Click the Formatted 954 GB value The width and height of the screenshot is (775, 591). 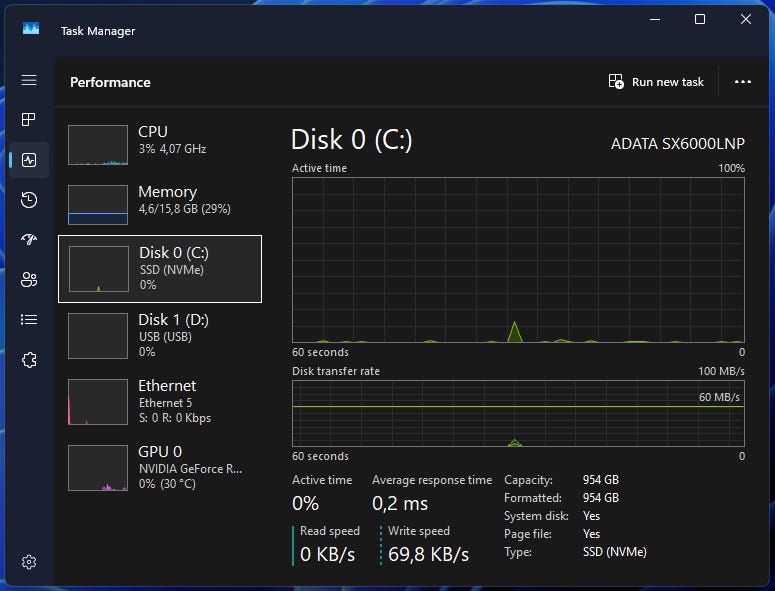coord(601,498)
